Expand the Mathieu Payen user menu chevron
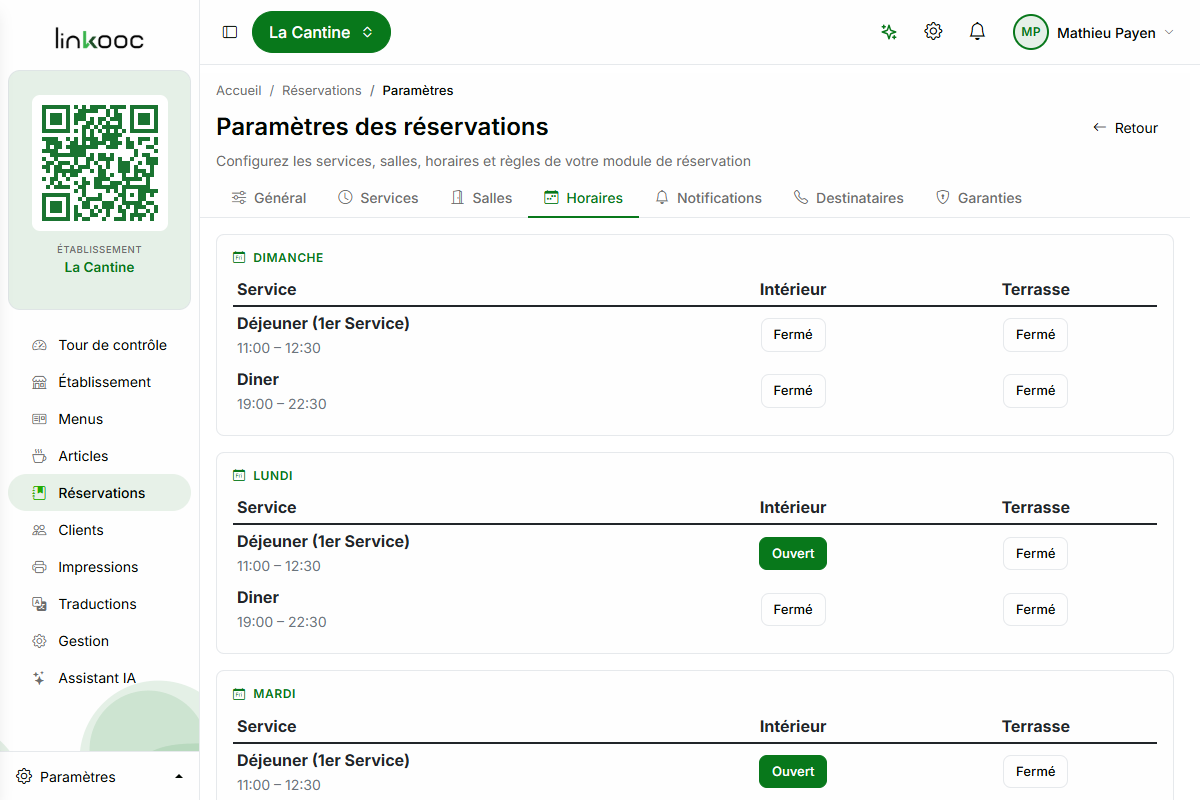1200x800 pixels. pos(1169,33)
